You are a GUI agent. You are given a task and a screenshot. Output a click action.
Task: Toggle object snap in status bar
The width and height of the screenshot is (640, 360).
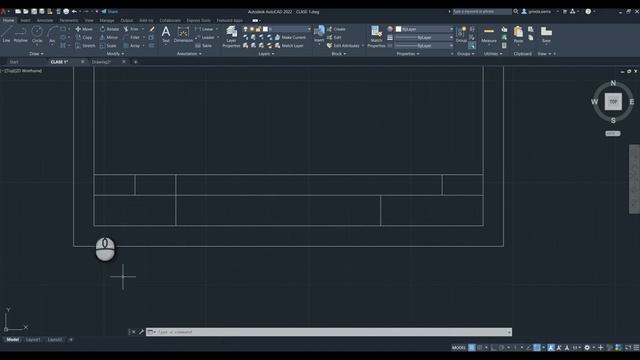point(537,347)
